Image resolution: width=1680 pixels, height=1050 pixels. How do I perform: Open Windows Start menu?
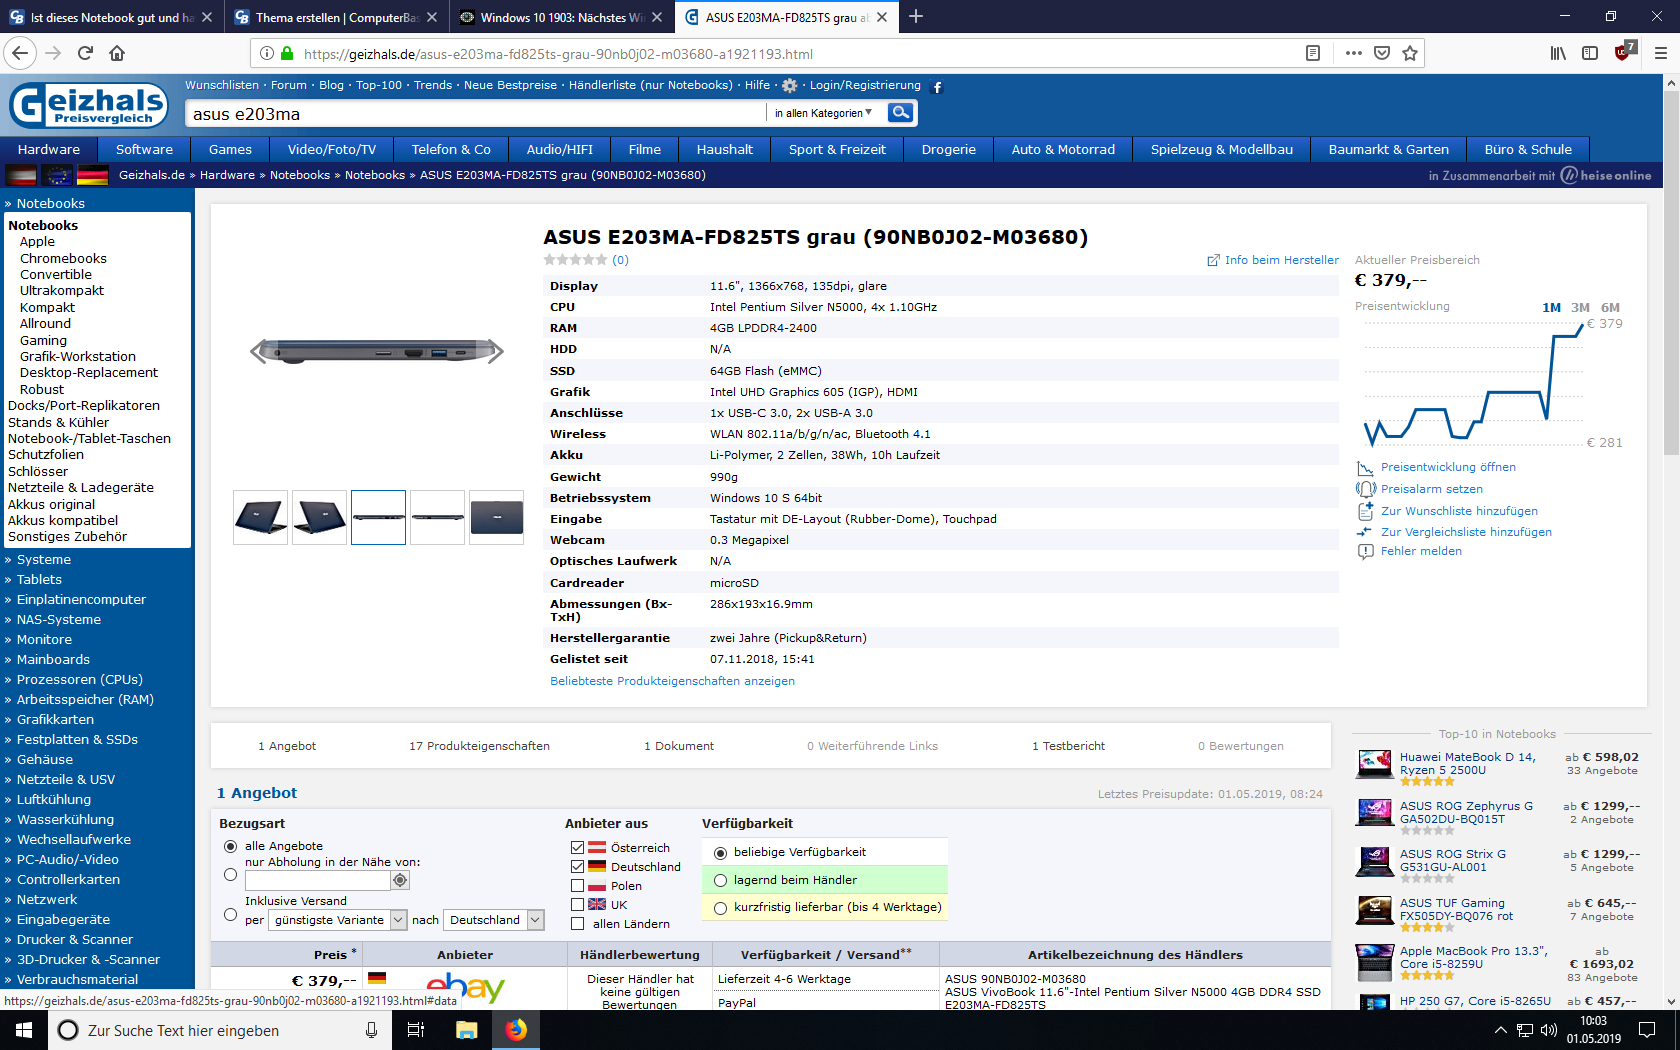coord(24,1030)
